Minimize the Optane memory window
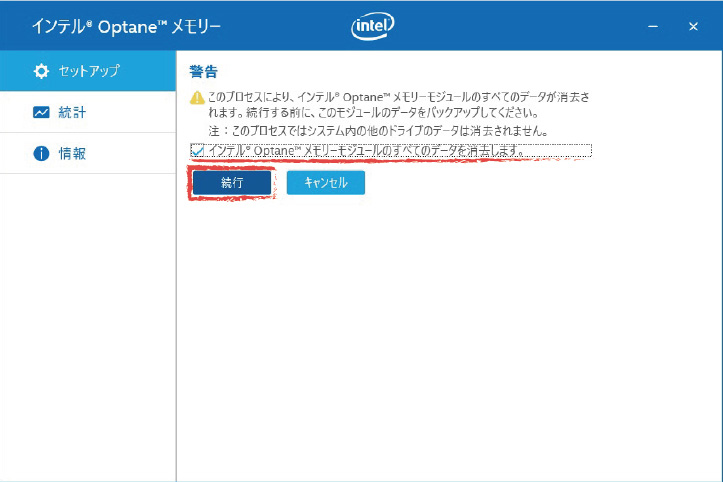The height and width of the screenshot is (482, 723). [x=653, y=27]
